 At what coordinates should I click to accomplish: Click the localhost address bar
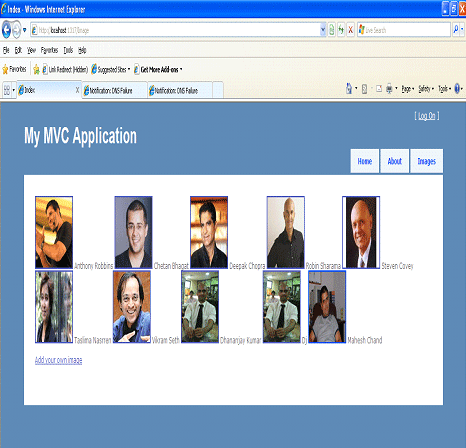pos(175,30)
